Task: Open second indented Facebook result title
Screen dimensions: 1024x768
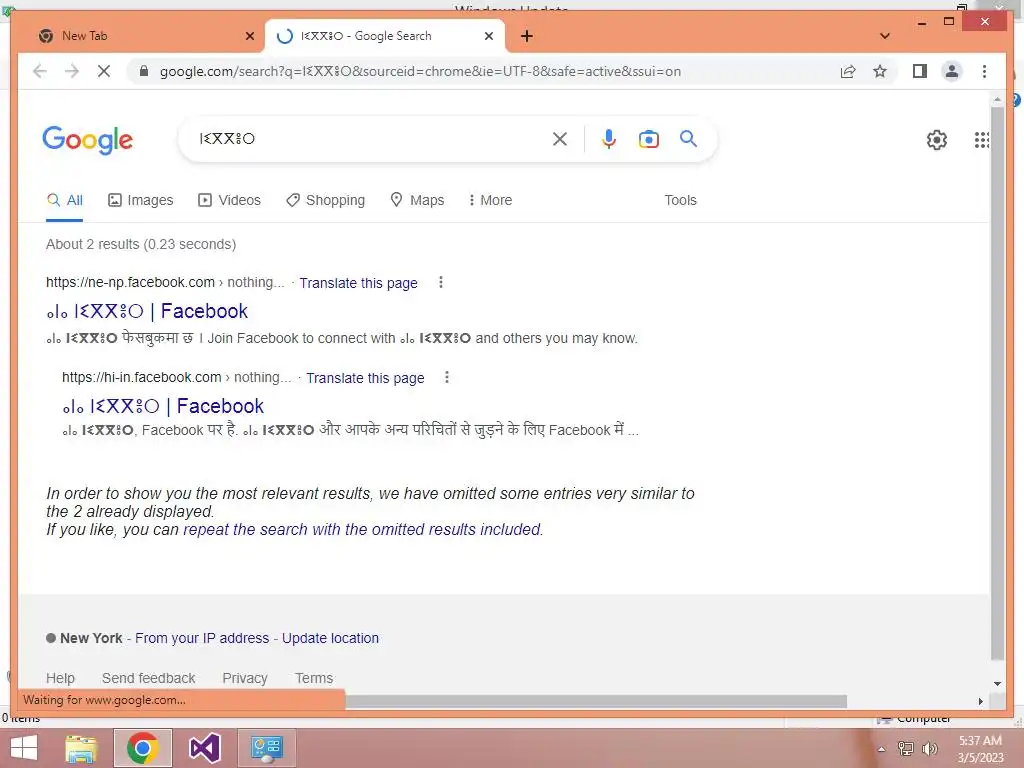Action: click(163, 406)
